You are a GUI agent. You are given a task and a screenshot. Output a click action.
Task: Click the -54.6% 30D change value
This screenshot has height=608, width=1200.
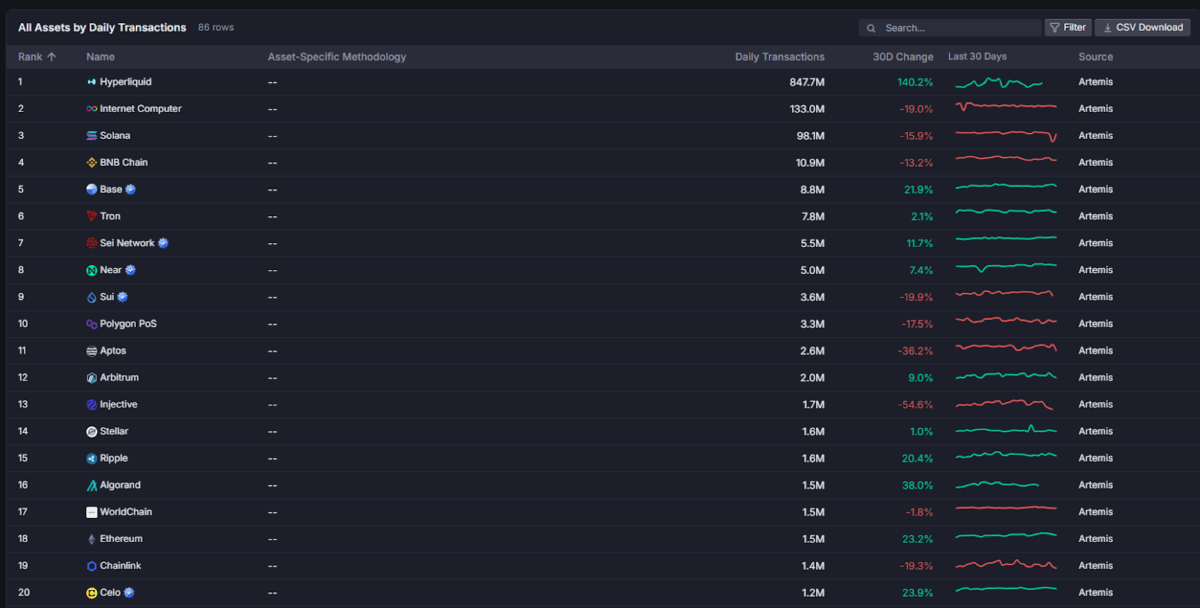click(916, 405)
